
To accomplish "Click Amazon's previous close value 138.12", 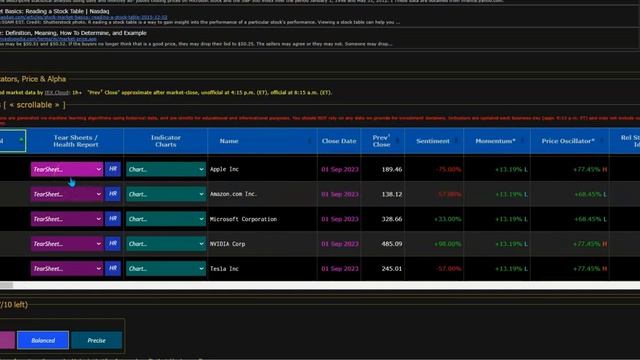I will (x=392, y=194).
